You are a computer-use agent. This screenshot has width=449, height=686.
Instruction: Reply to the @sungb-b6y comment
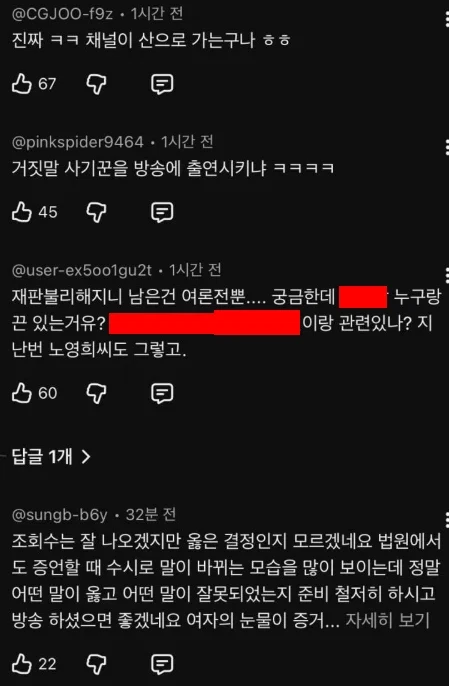tap(162, 664)
